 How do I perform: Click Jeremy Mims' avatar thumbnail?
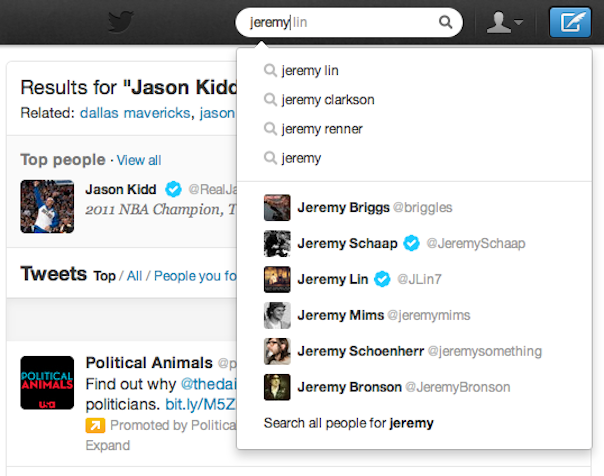(x=277, y=315)
